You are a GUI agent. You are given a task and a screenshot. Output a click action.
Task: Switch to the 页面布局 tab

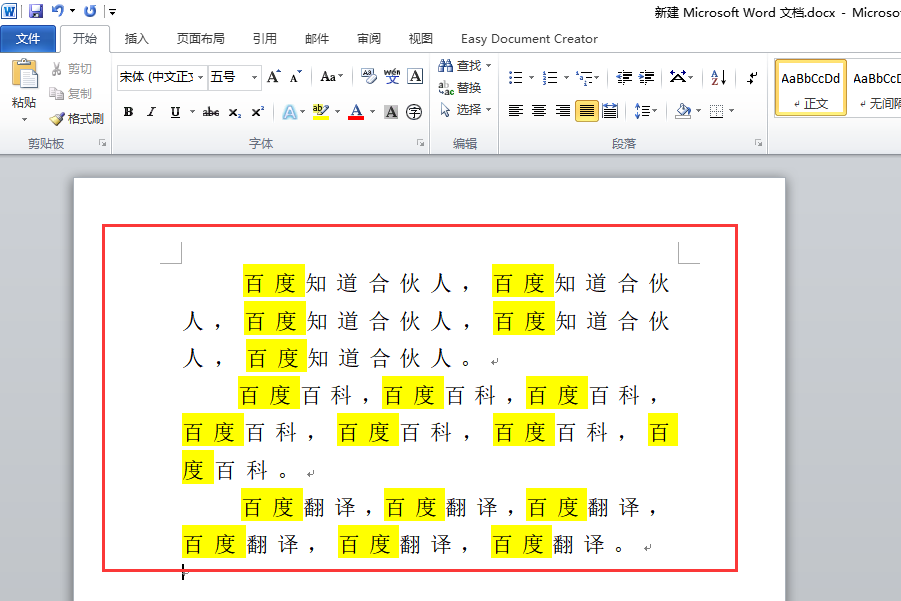click(201, 38)
